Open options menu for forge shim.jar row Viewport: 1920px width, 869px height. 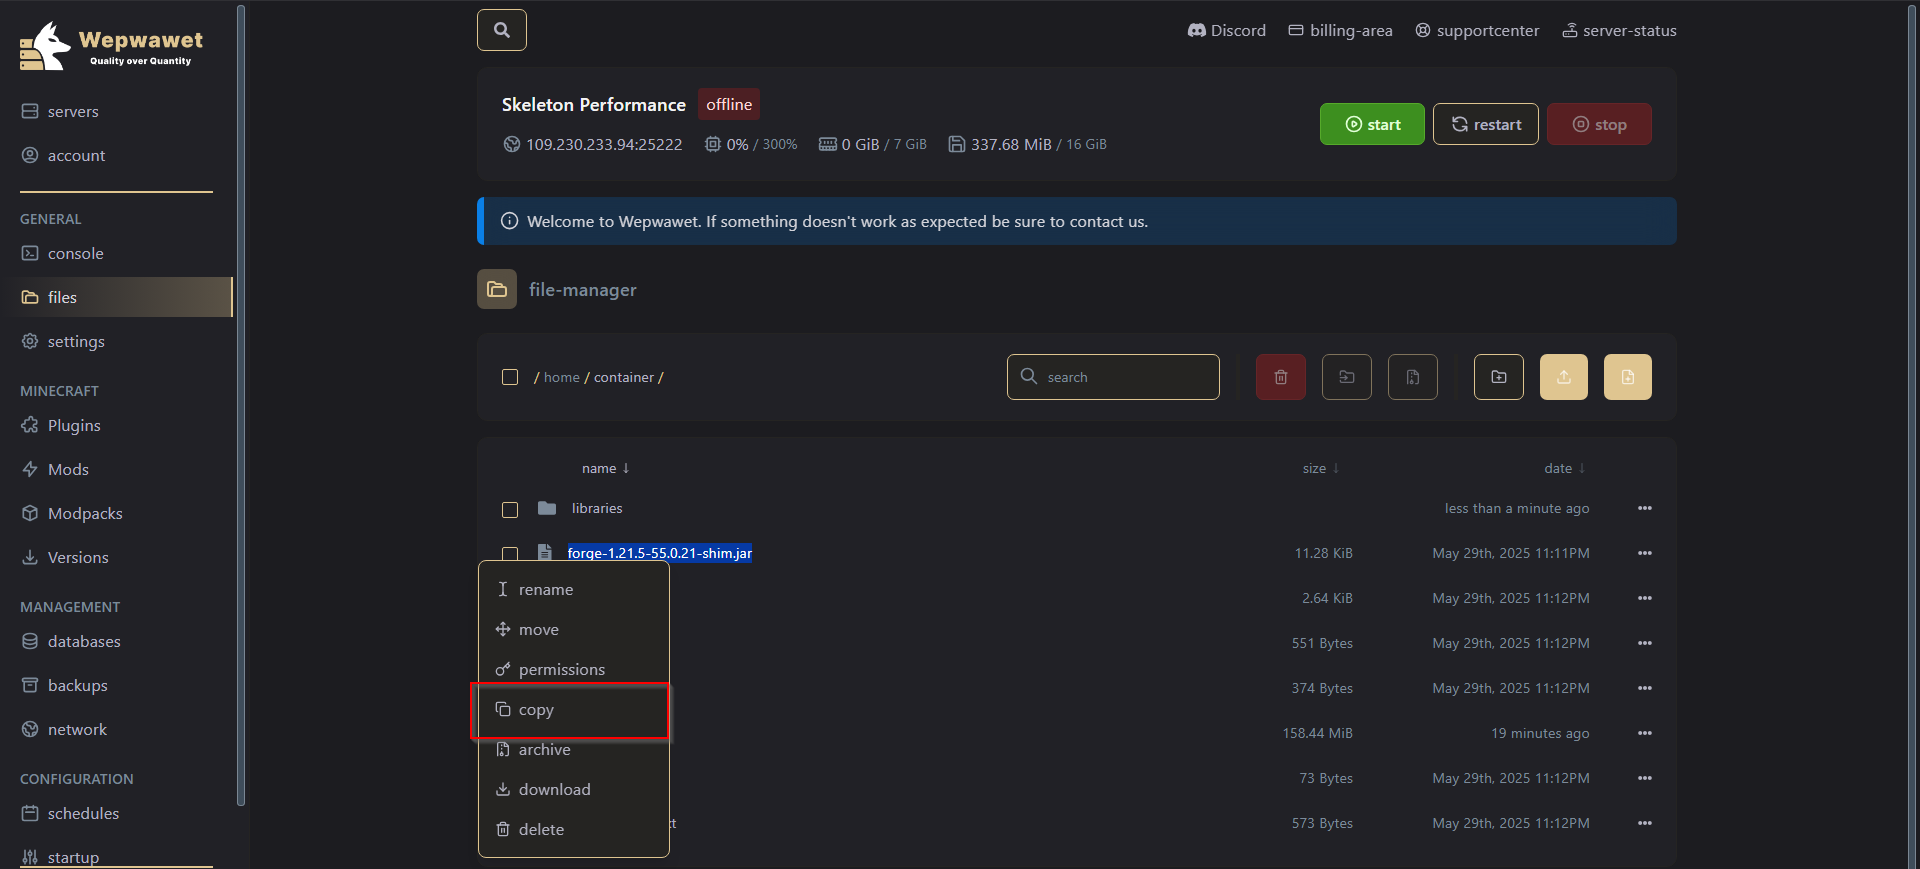1645,553
